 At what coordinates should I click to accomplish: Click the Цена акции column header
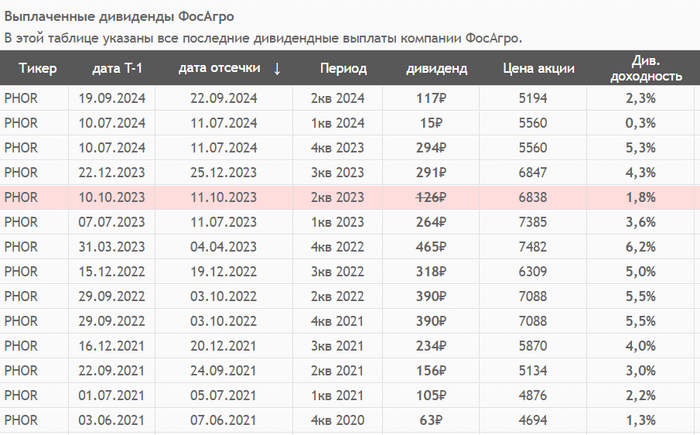[538, 68]
